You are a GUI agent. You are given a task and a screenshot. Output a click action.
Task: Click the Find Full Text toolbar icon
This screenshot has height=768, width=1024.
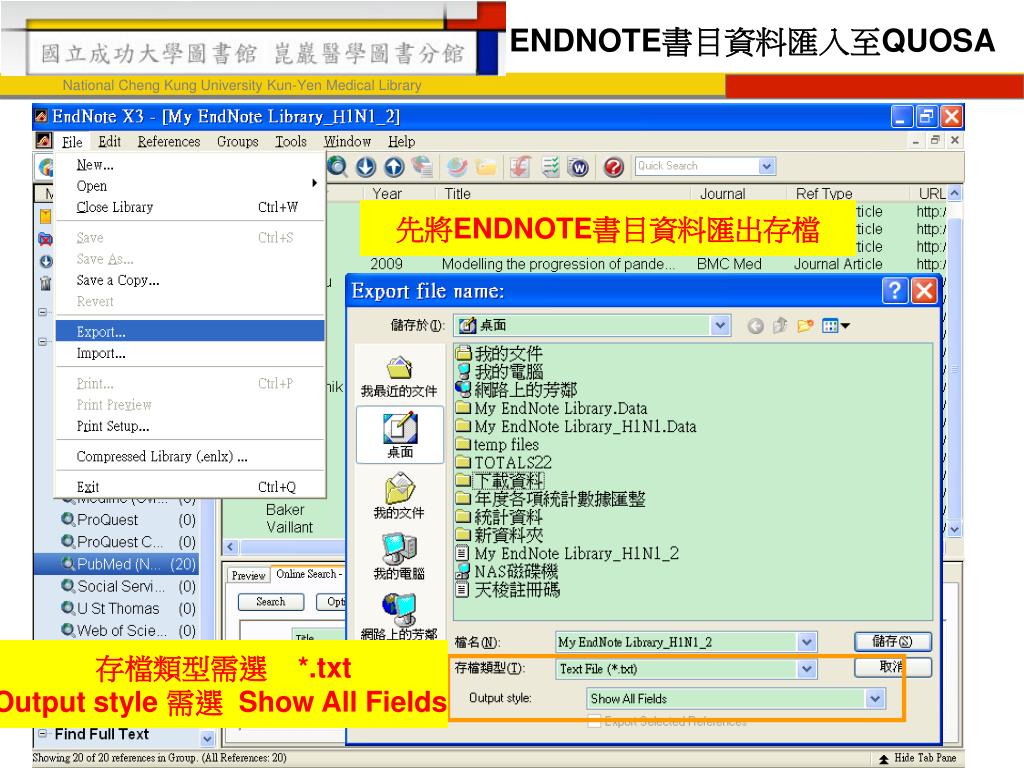423,167
